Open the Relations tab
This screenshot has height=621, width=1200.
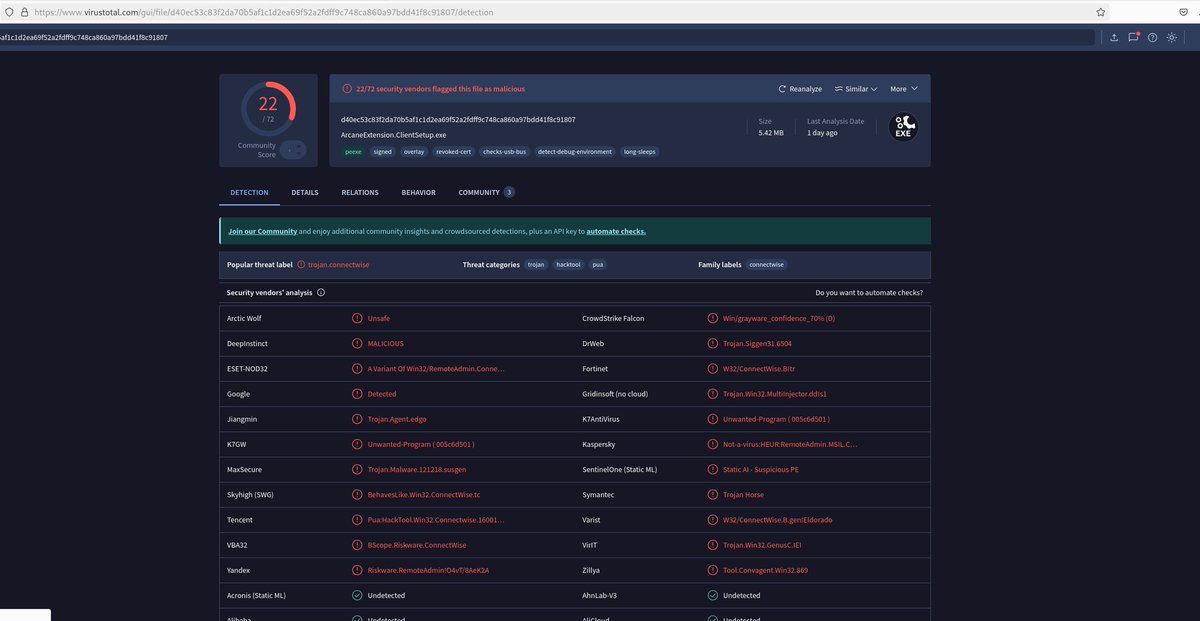[x=360, y=192]
